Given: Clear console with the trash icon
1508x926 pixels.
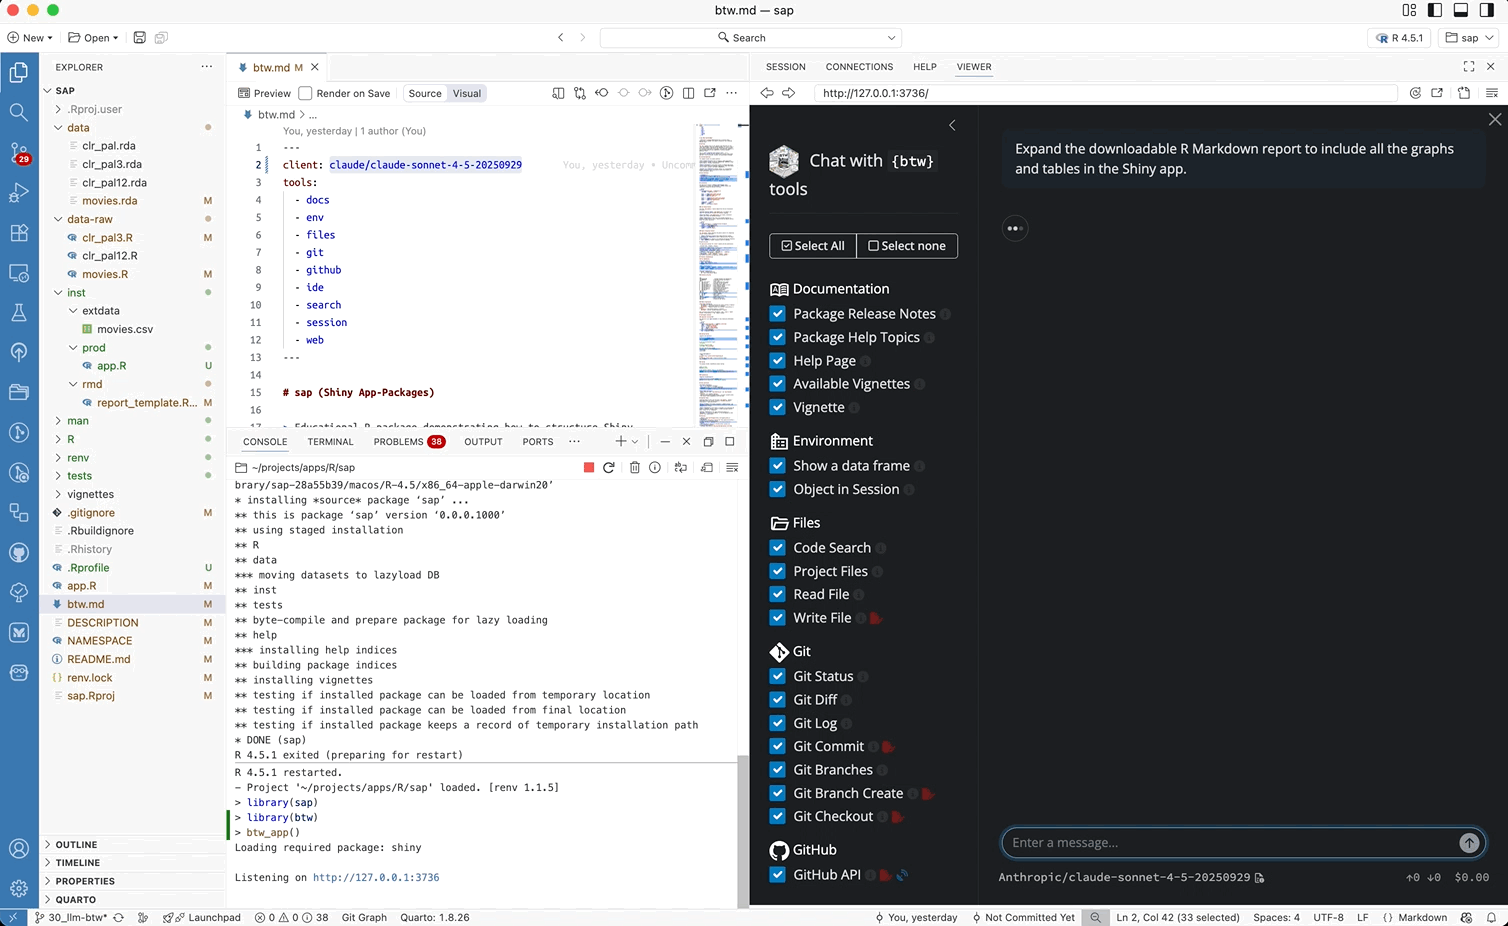Looking at the screenshot, I should (634, 467).
